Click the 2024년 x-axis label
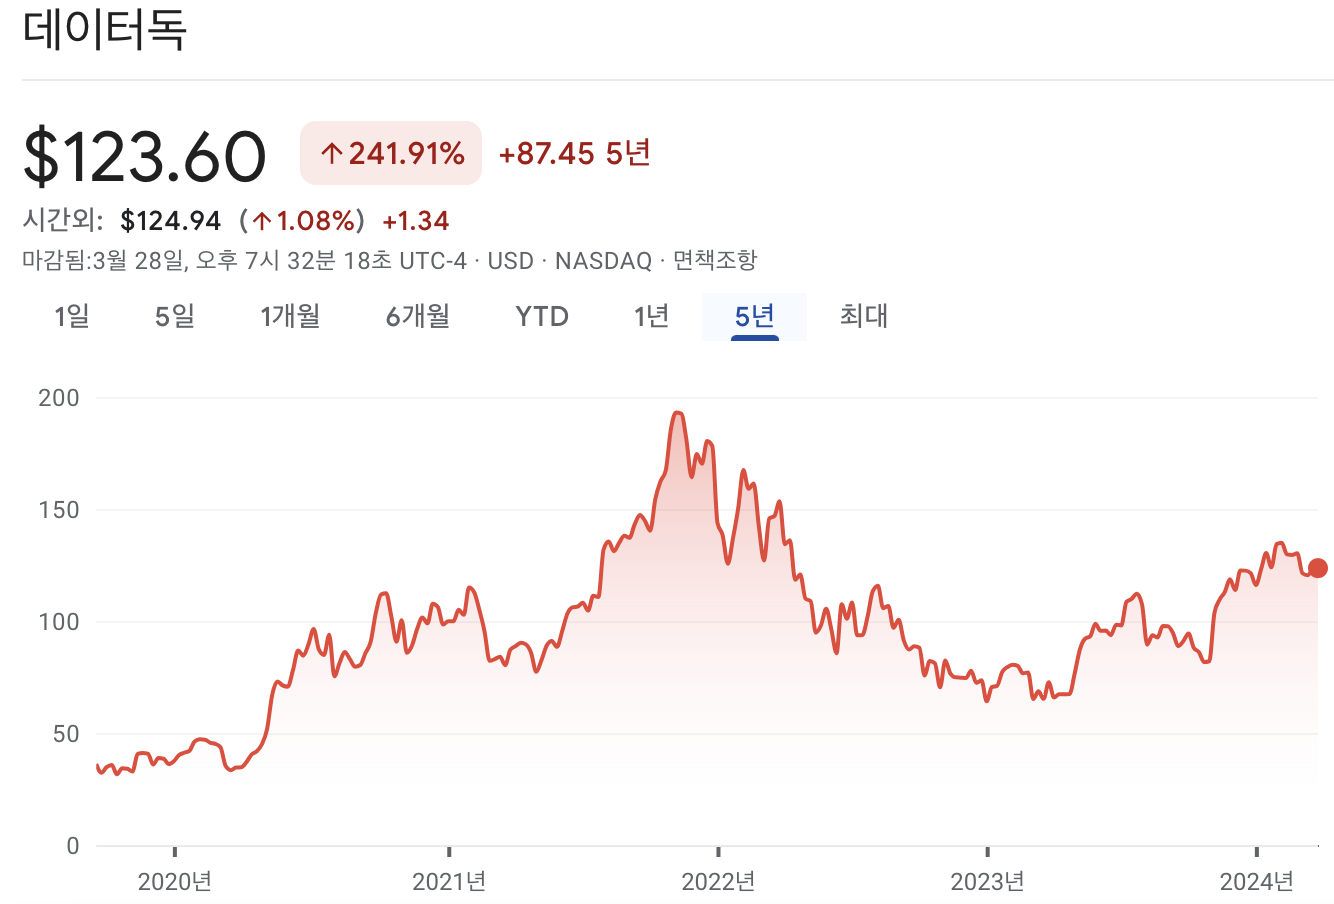1334x904 pixels. 1256,881
